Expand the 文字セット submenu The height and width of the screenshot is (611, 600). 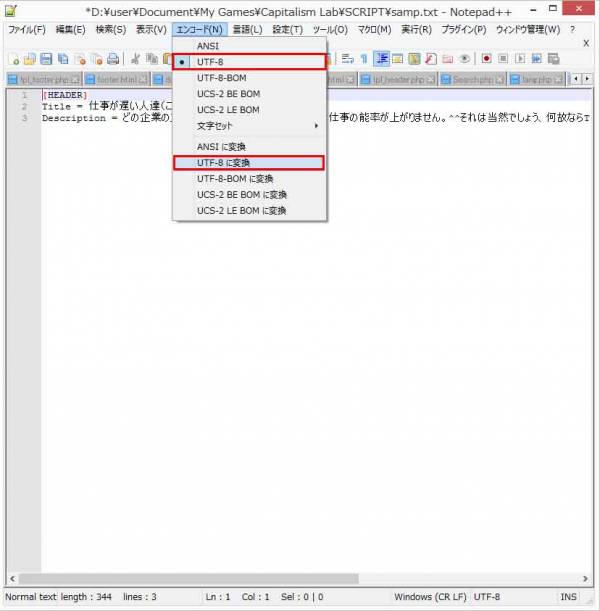(249, 126)
